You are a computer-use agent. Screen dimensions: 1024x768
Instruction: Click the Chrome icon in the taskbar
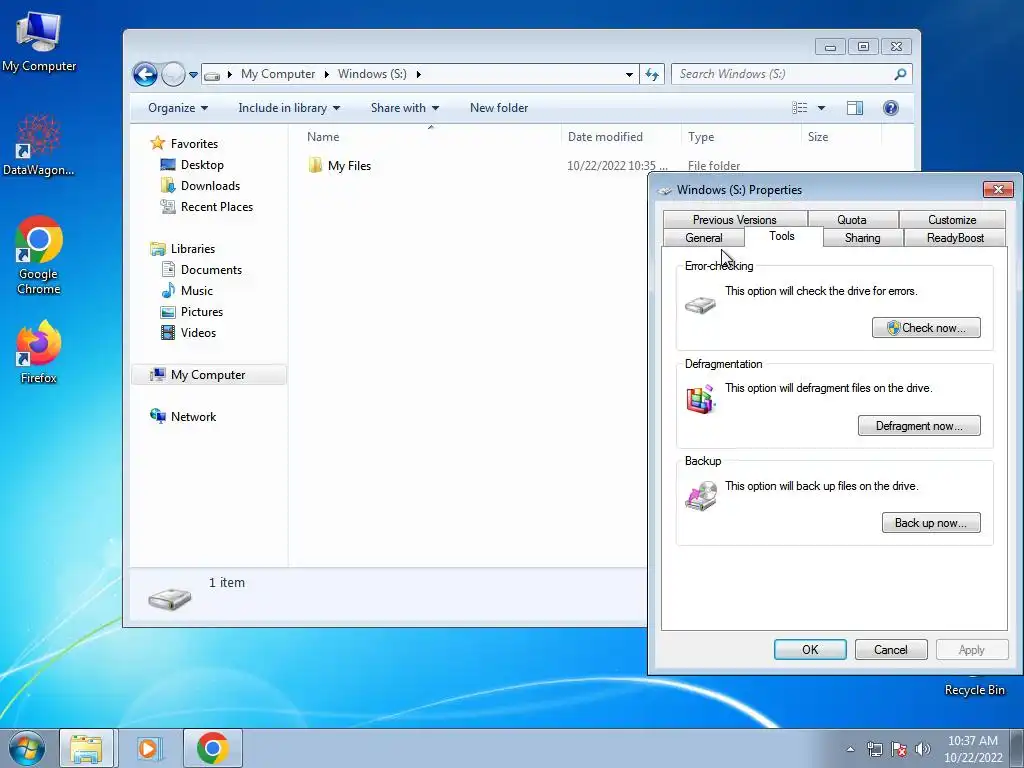click(x=212, y=748)
